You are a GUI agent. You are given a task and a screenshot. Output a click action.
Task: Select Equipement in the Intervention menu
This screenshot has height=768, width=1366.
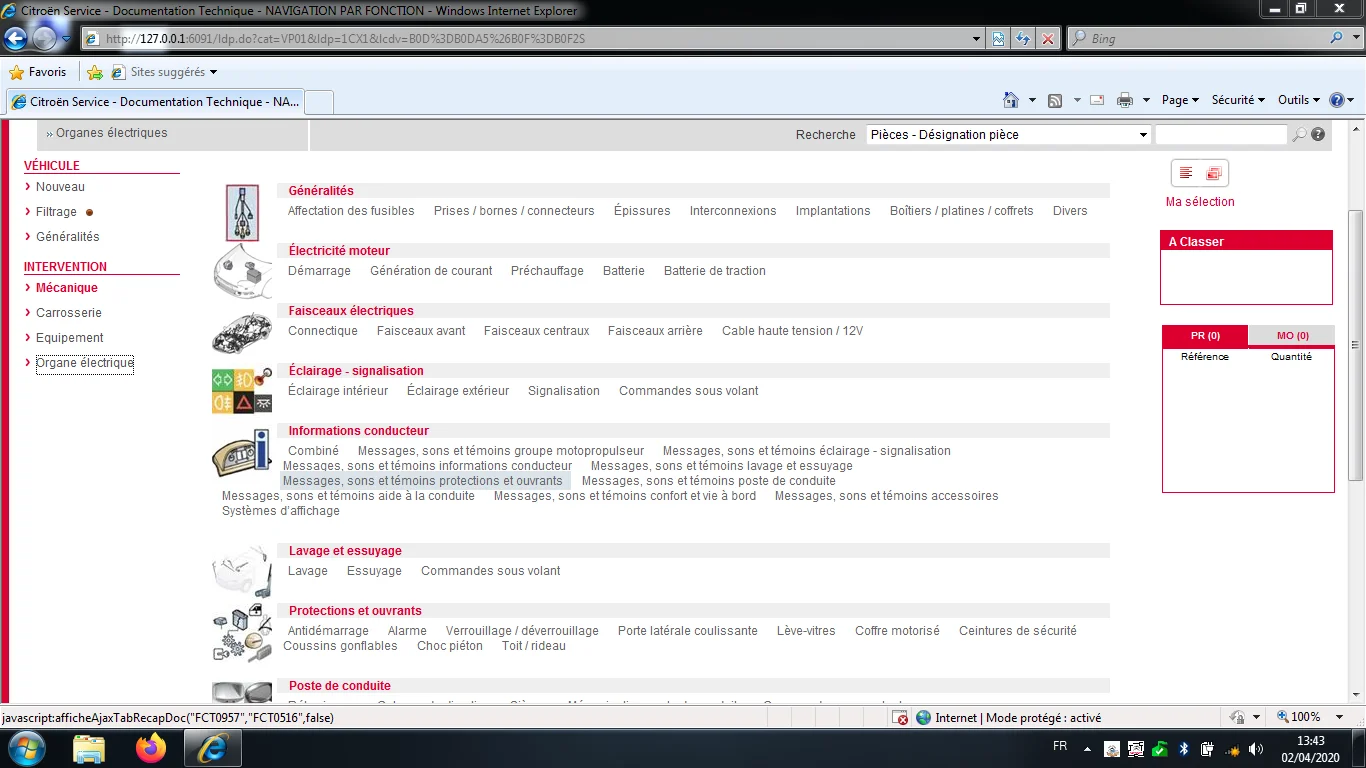pos(70,338)
